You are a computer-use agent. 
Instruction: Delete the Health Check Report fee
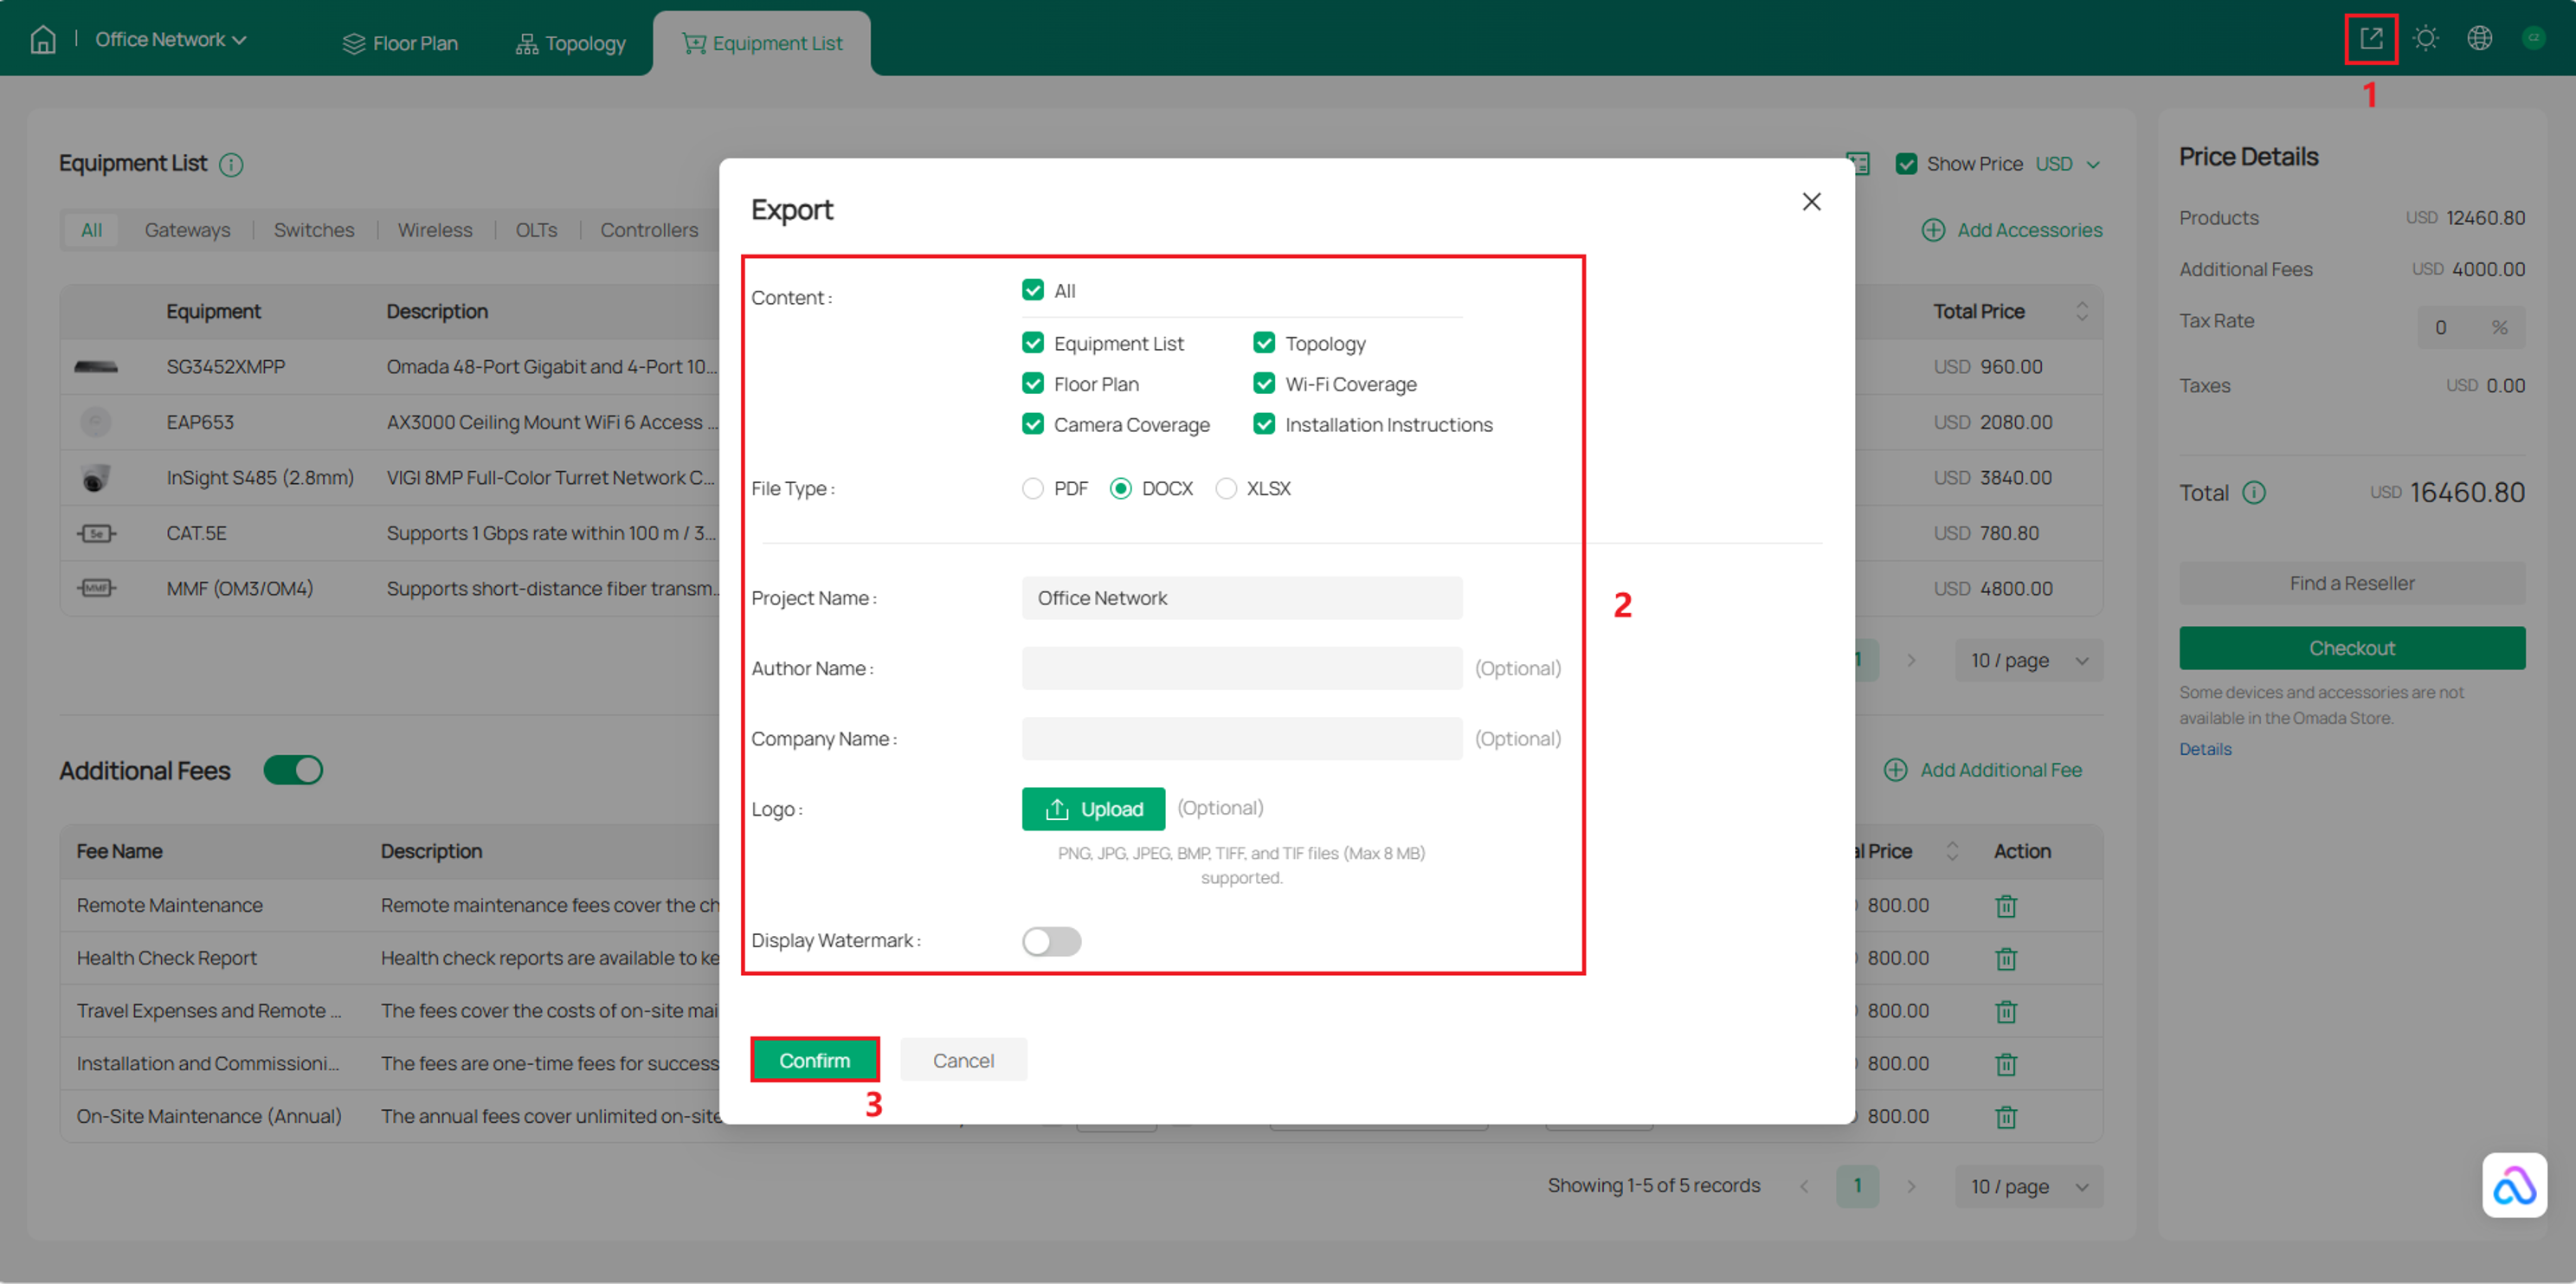pos(2005,959)
